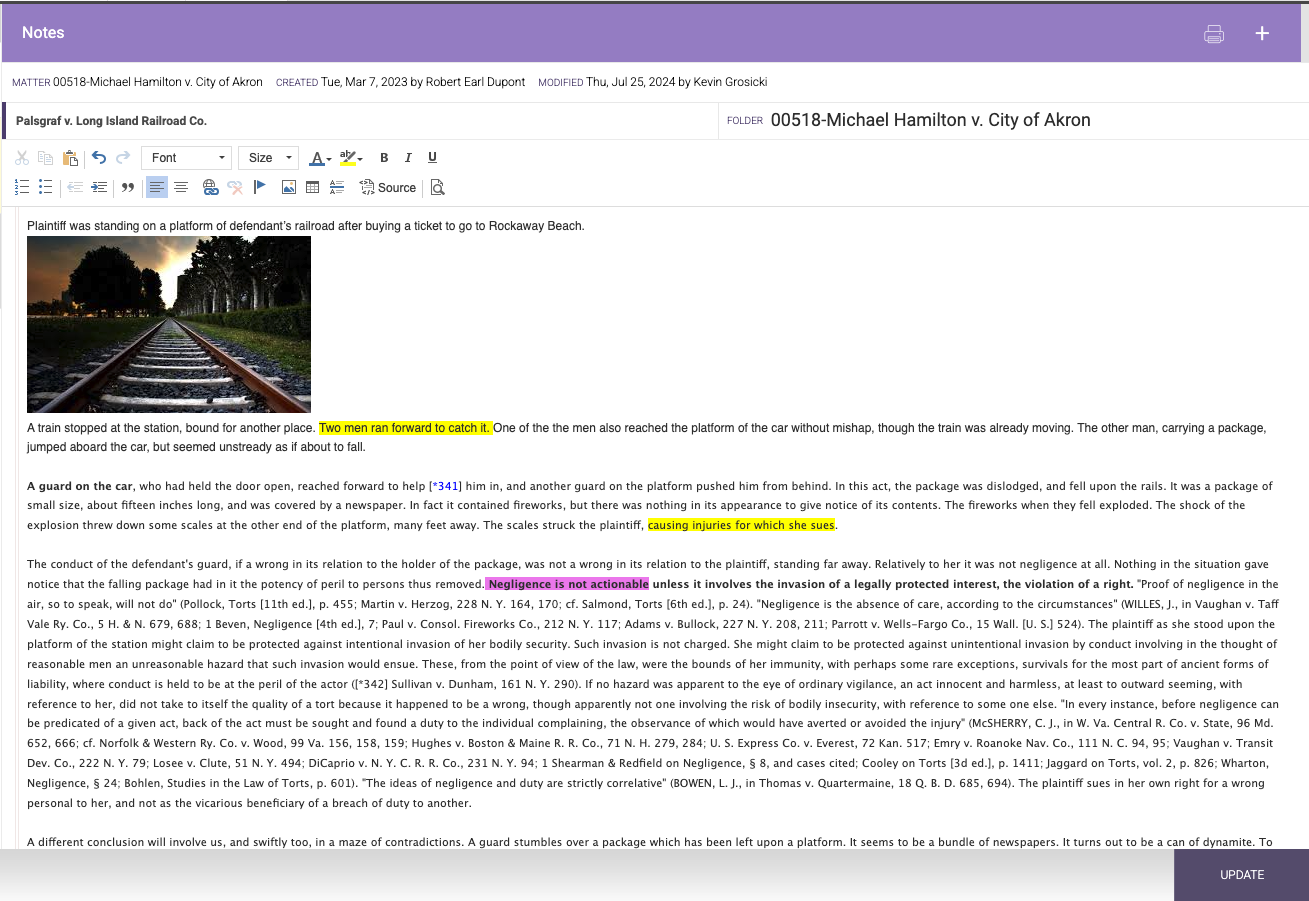Paste from clipboard using the paste icon
This screenshot has height=901, width=1309.
pyautogui.click(x=70, y=158)
